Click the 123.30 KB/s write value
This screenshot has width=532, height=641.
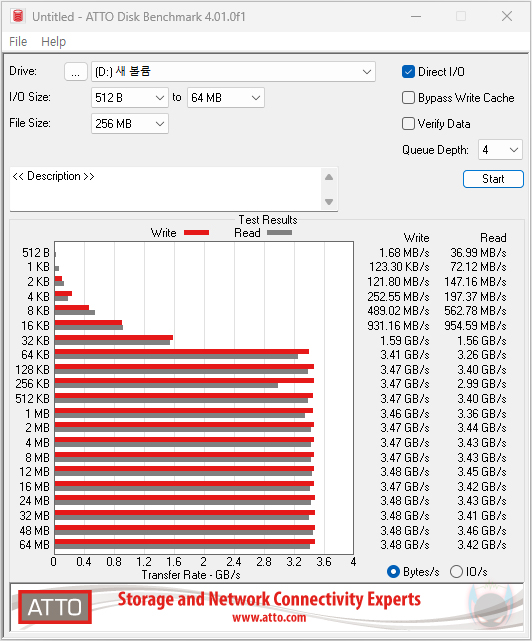[399, 267]
